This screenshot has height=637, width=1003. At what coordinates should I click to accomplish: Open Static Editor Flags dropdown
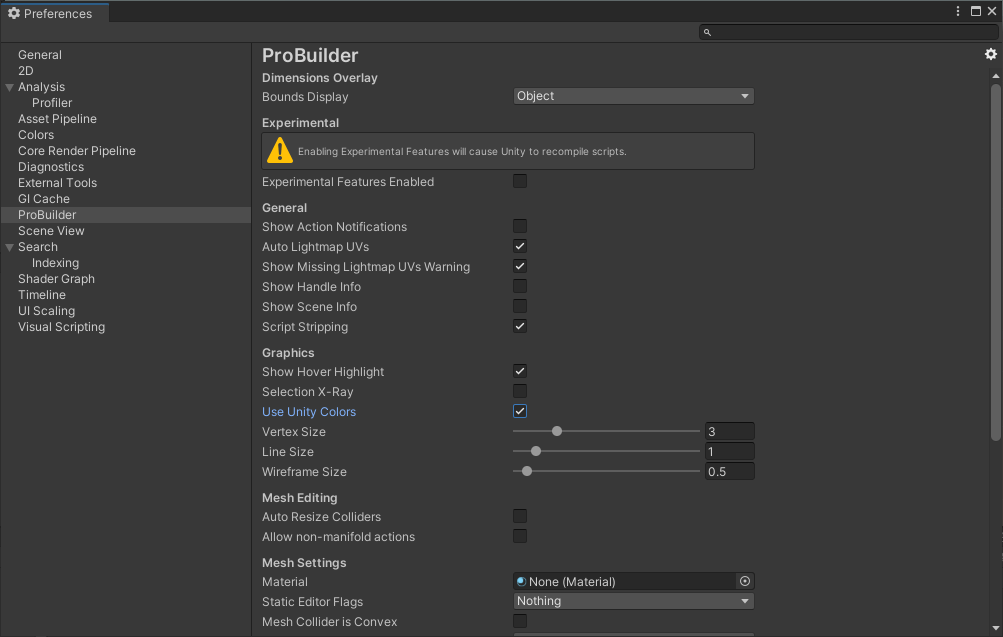633,601
